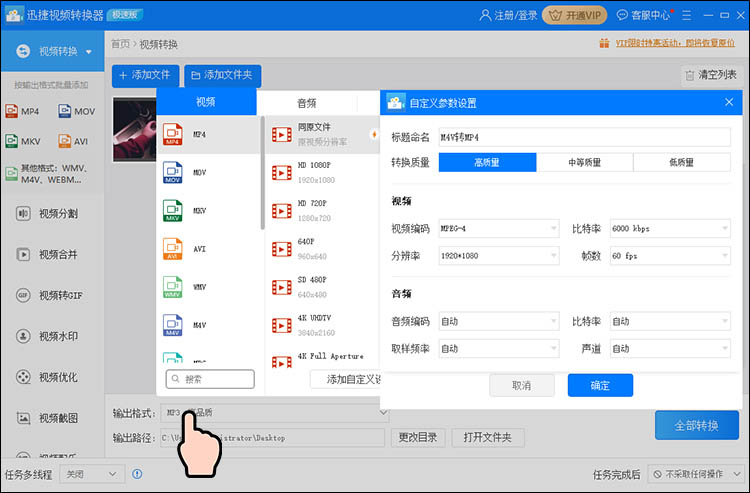
Task: Switch to the 音频 format tab
Action: click(x=307, y=103)
